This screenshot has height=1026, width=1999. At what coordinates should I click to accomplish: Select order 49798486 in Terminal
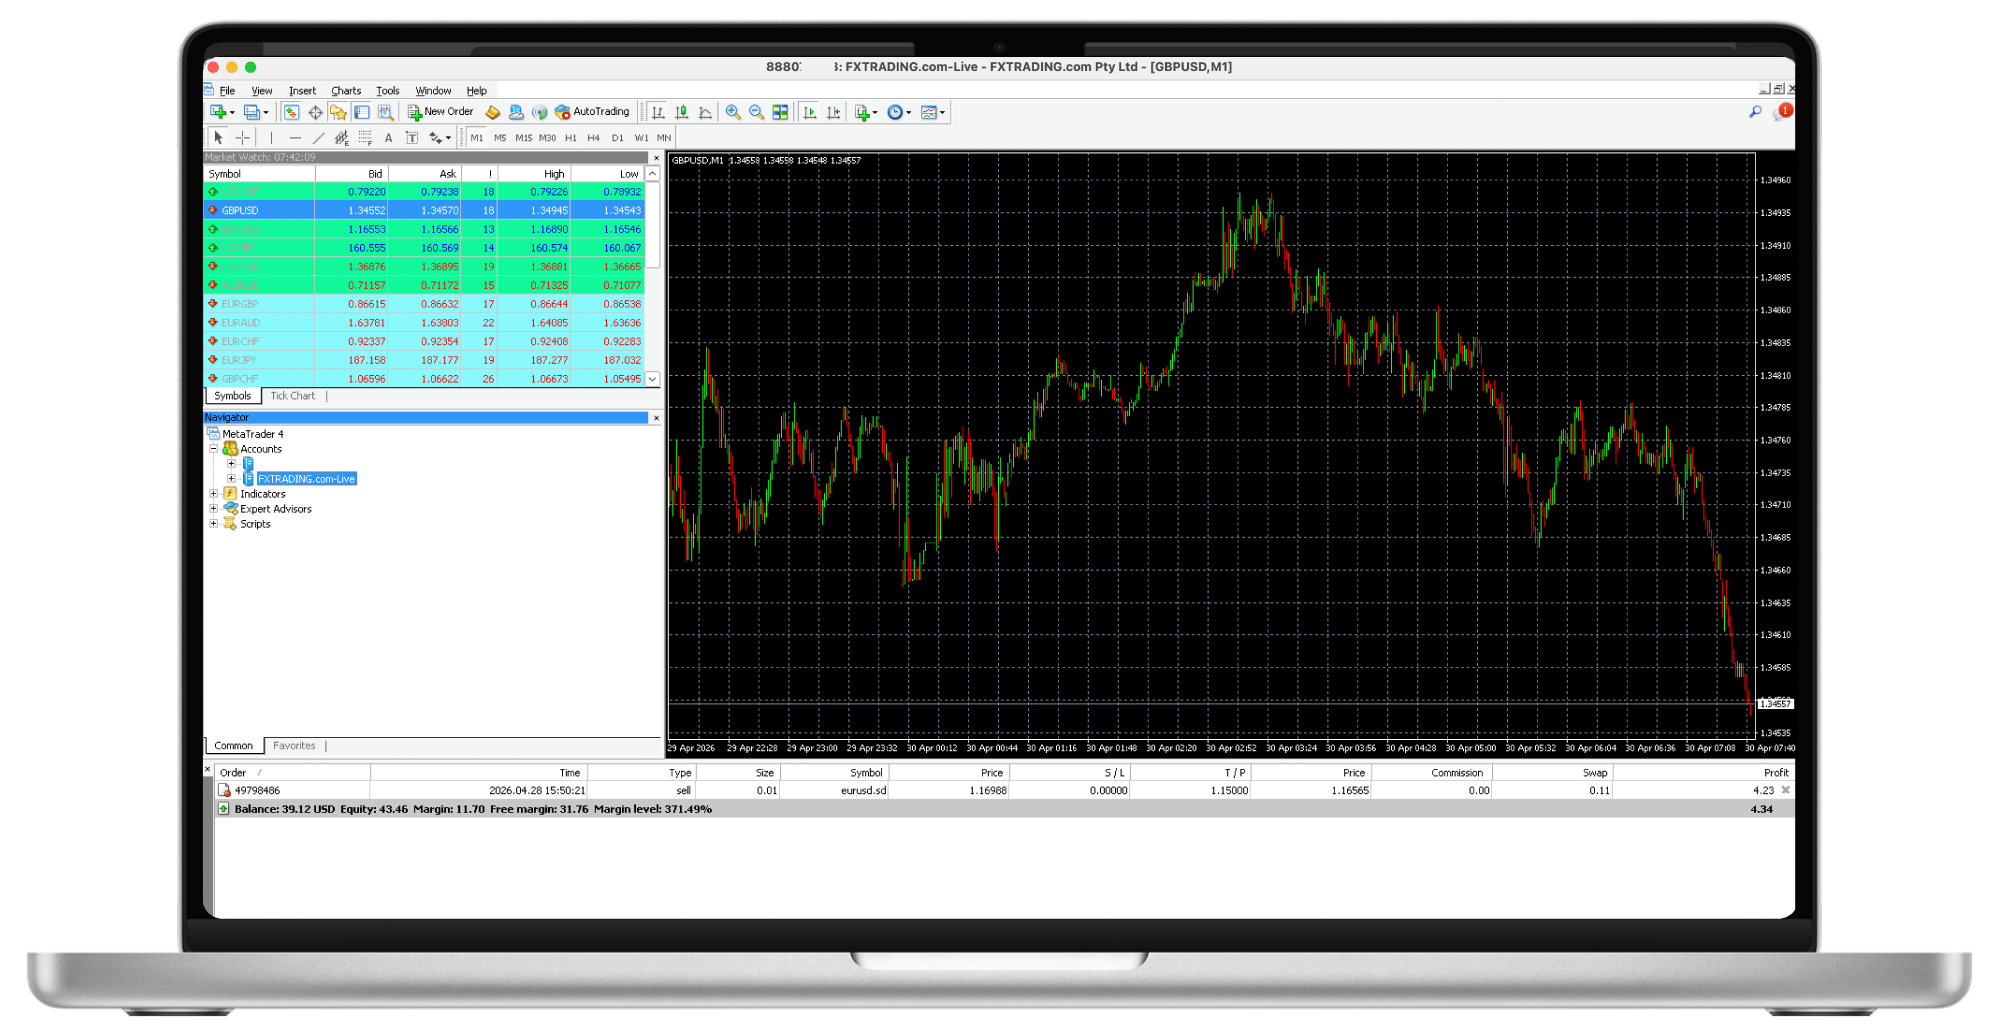tap(1004, 790)
